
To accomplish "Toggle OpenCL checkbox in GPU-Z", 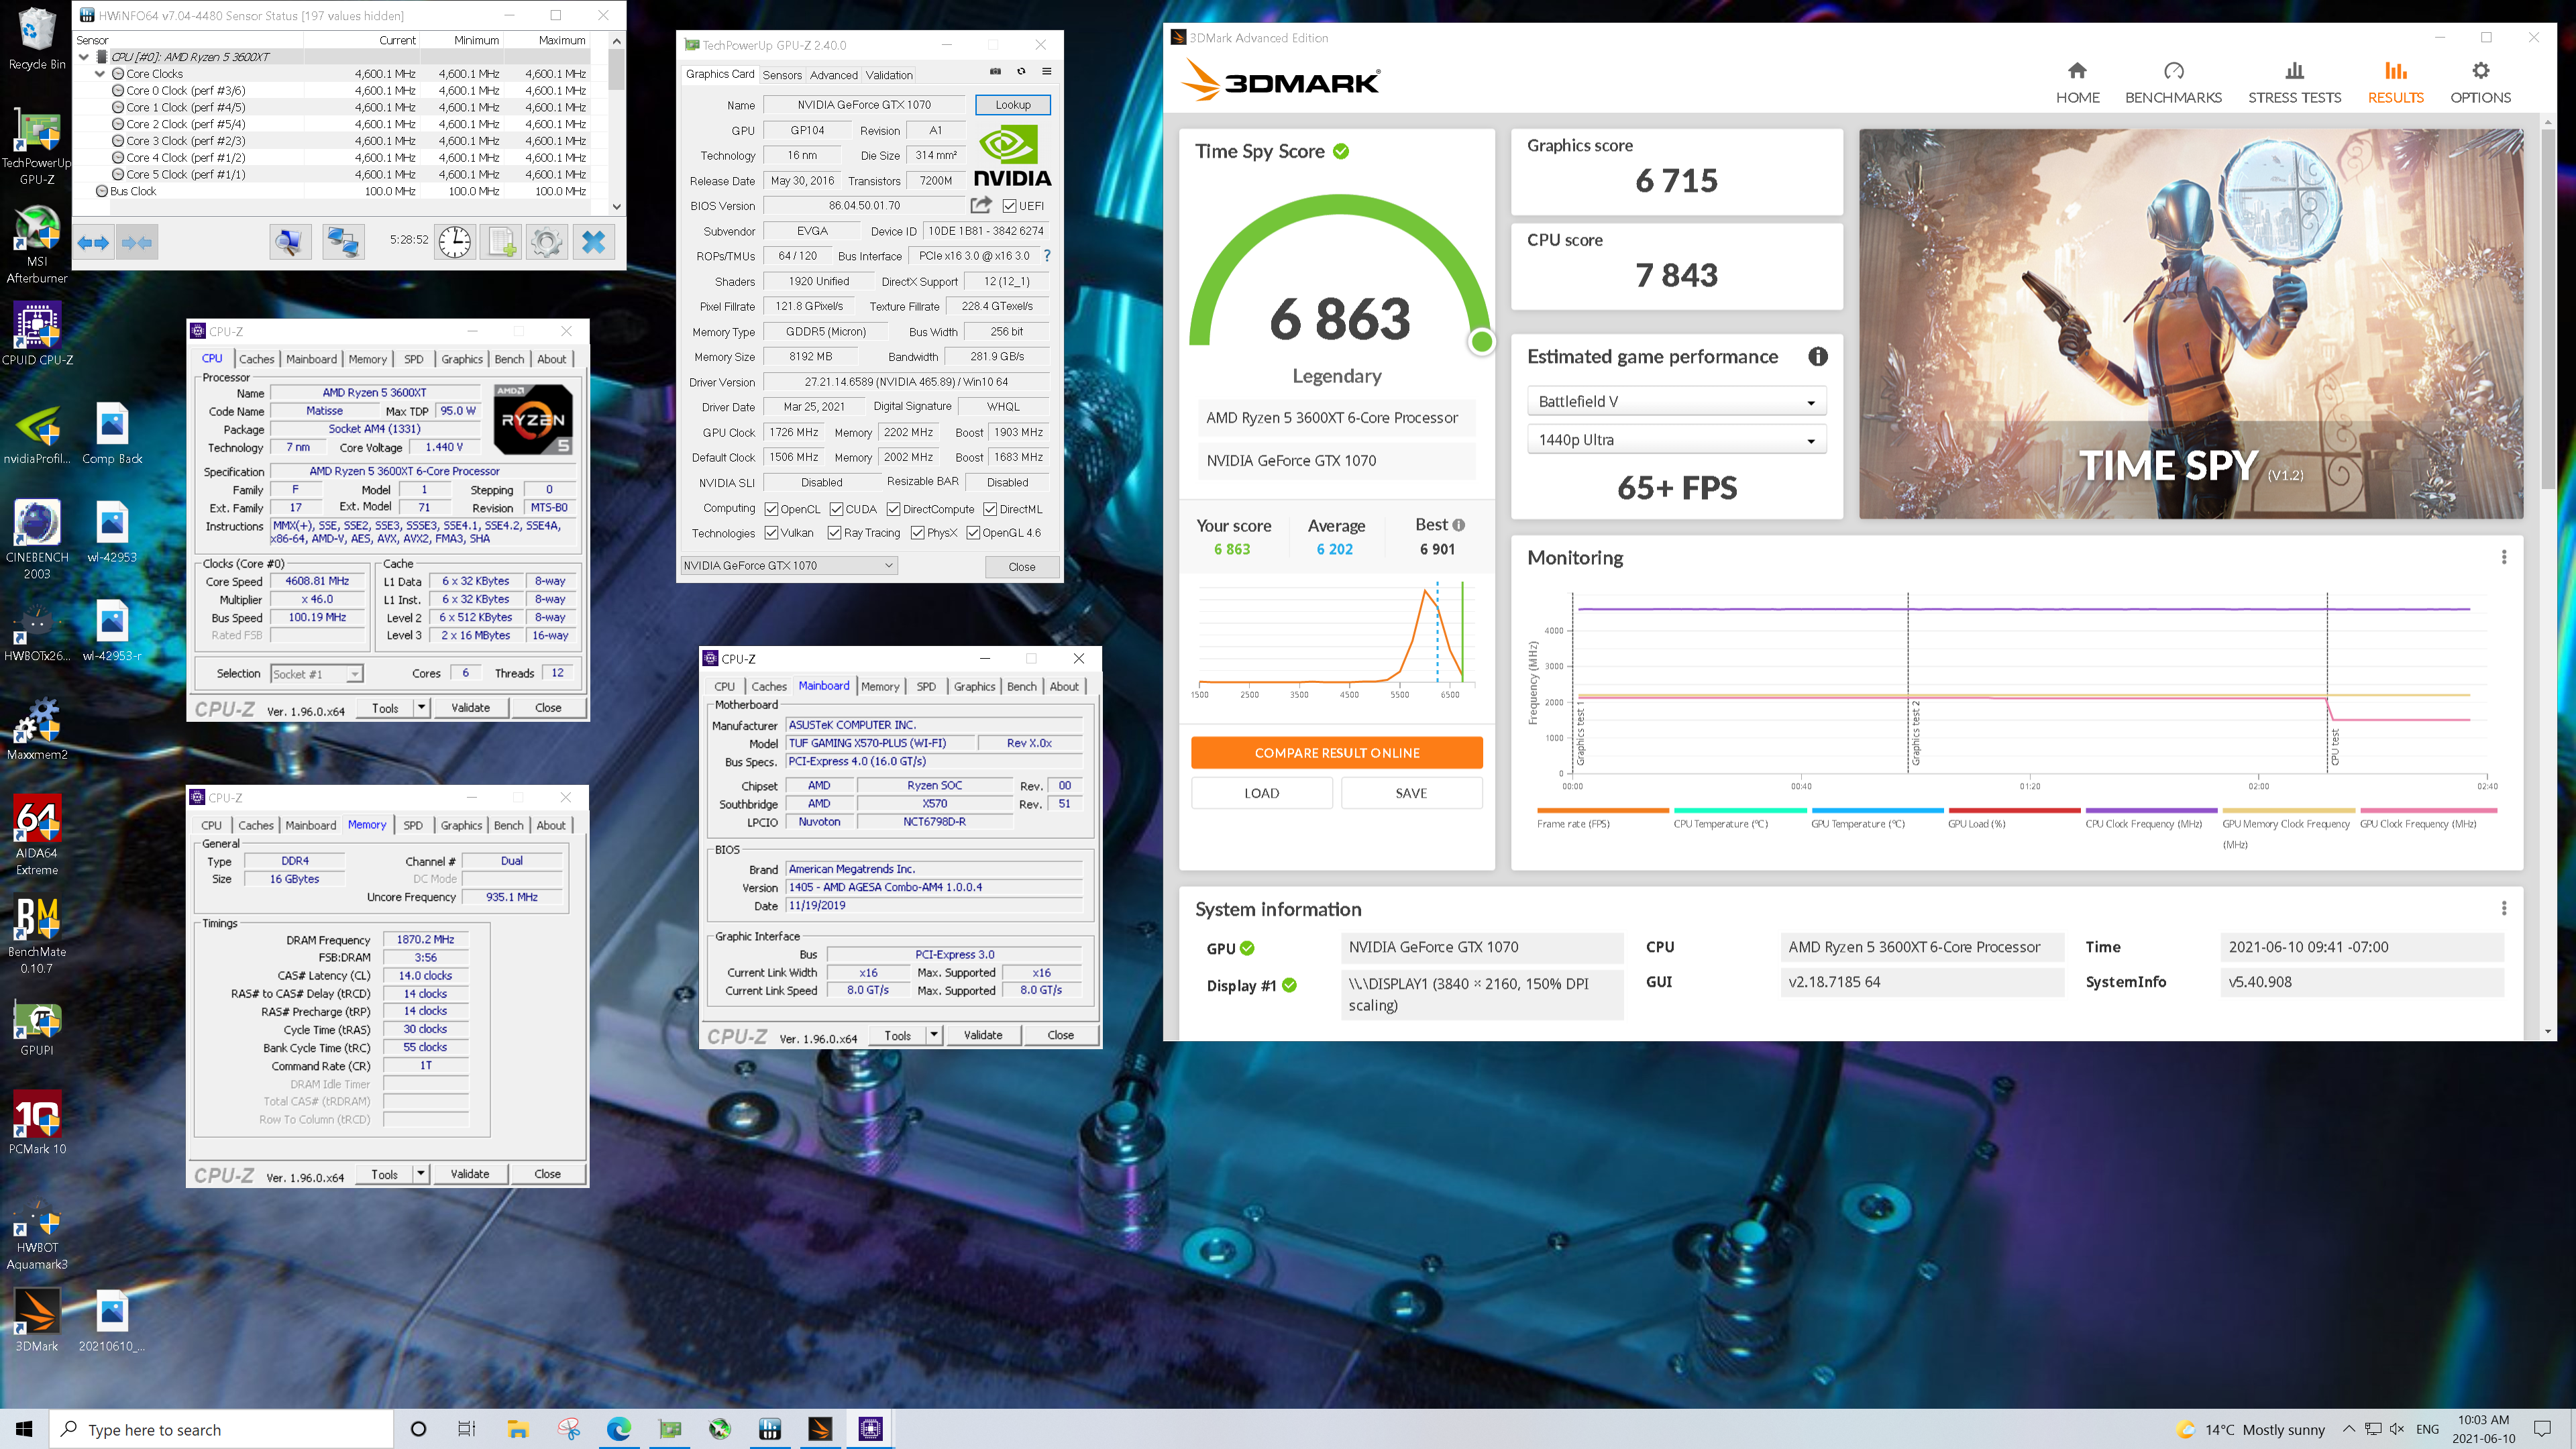I will [771, 509].
